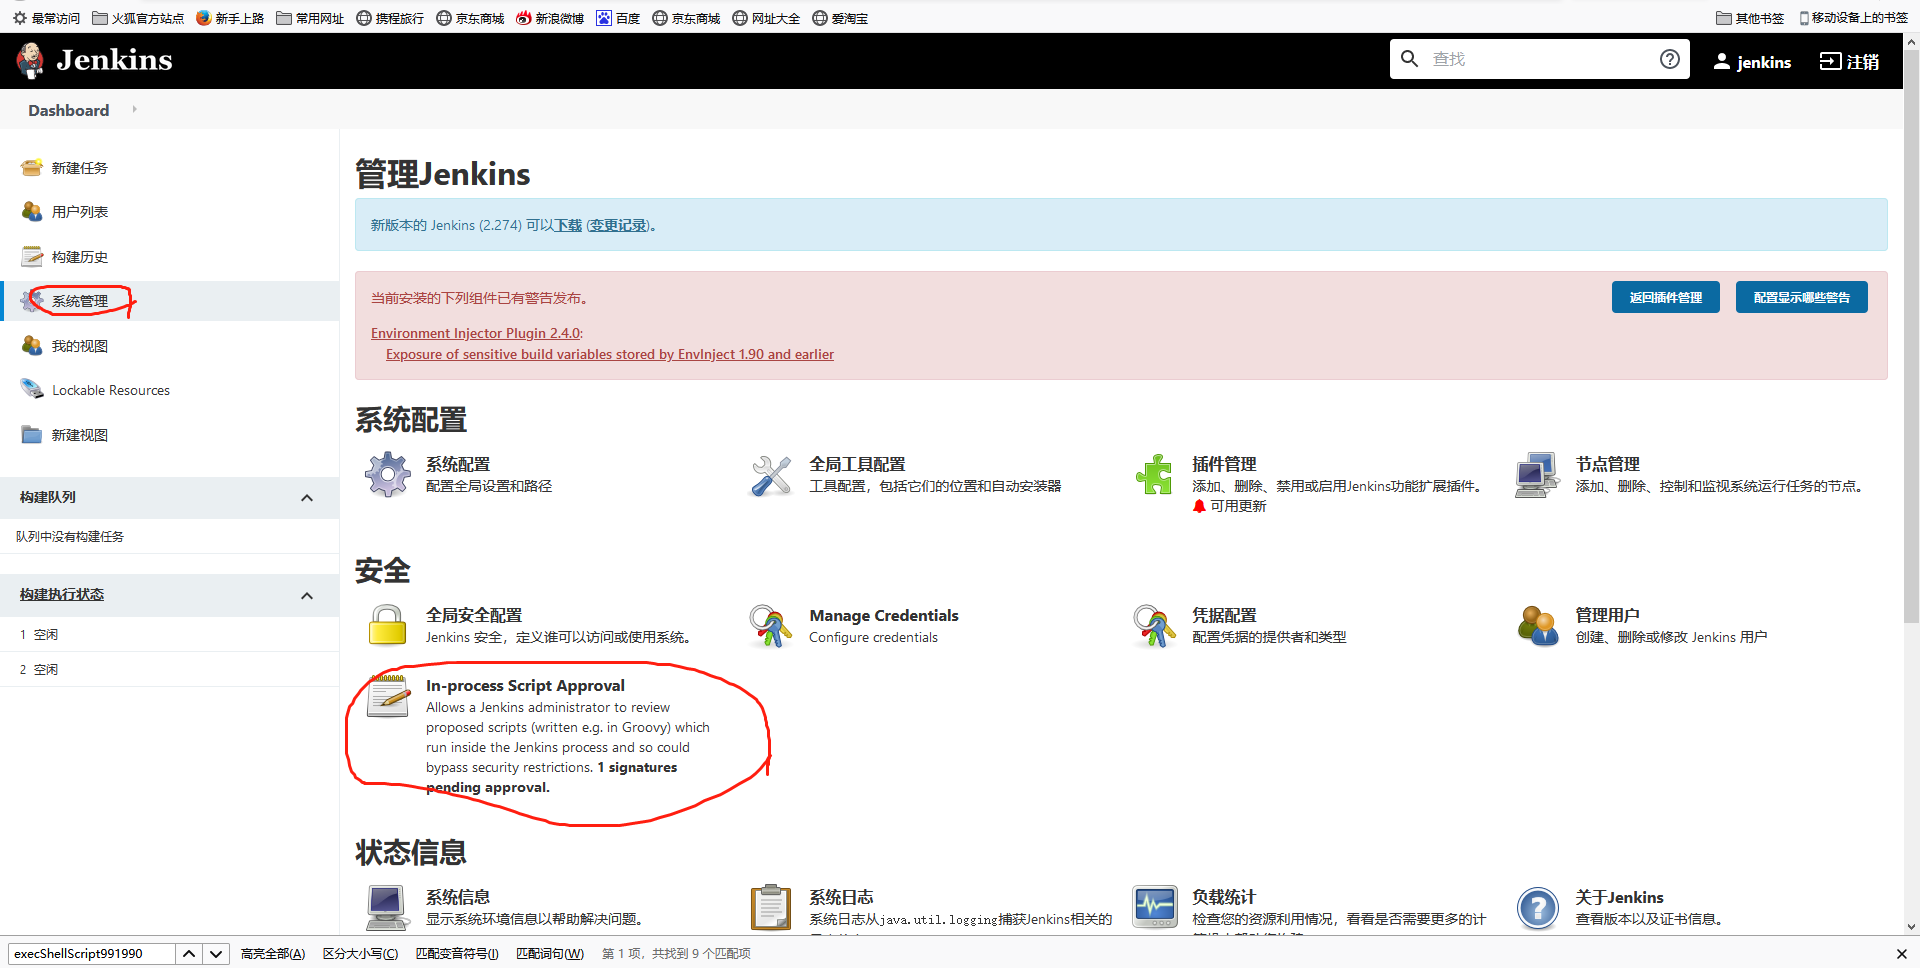Click the 返回插件管理 button

(1664, 296)
